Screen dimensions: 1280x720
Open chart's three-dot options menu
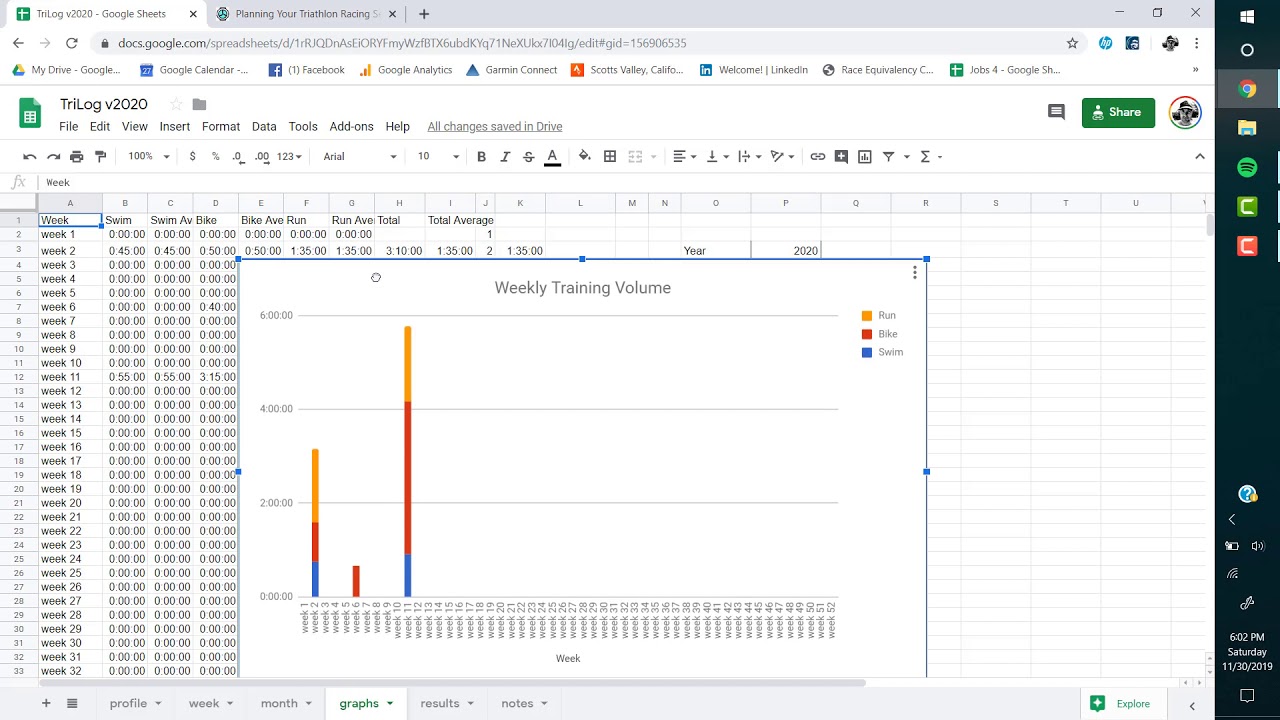click(x=914, y=272)
